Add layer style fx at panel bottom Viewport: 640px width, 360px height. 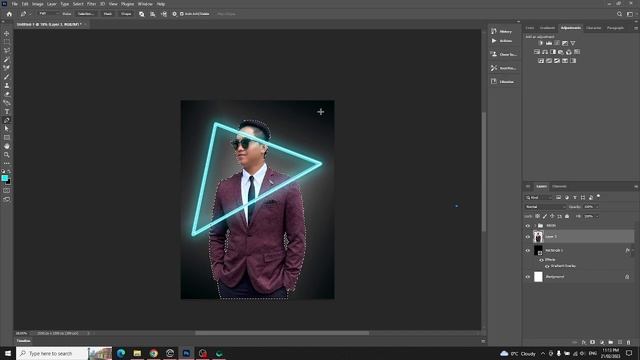tap(584, 342)
